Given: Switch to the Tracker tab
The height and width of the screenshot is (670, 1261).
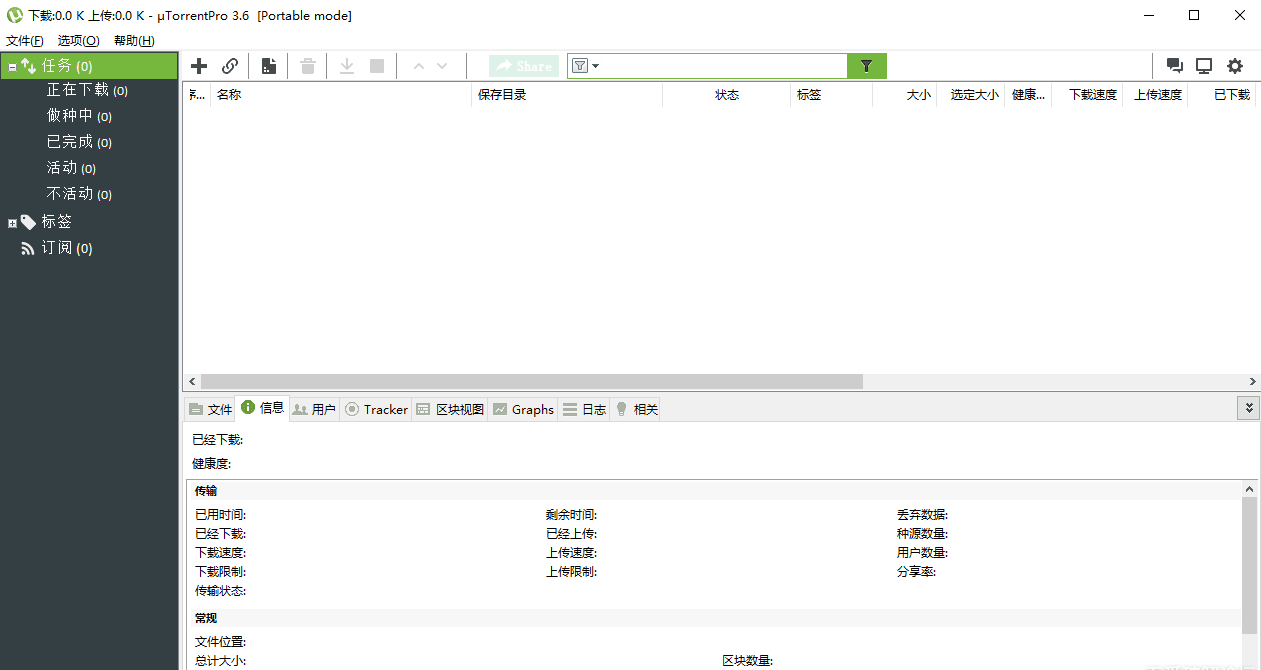Looking at the screenshot, I should click(376, 409).
